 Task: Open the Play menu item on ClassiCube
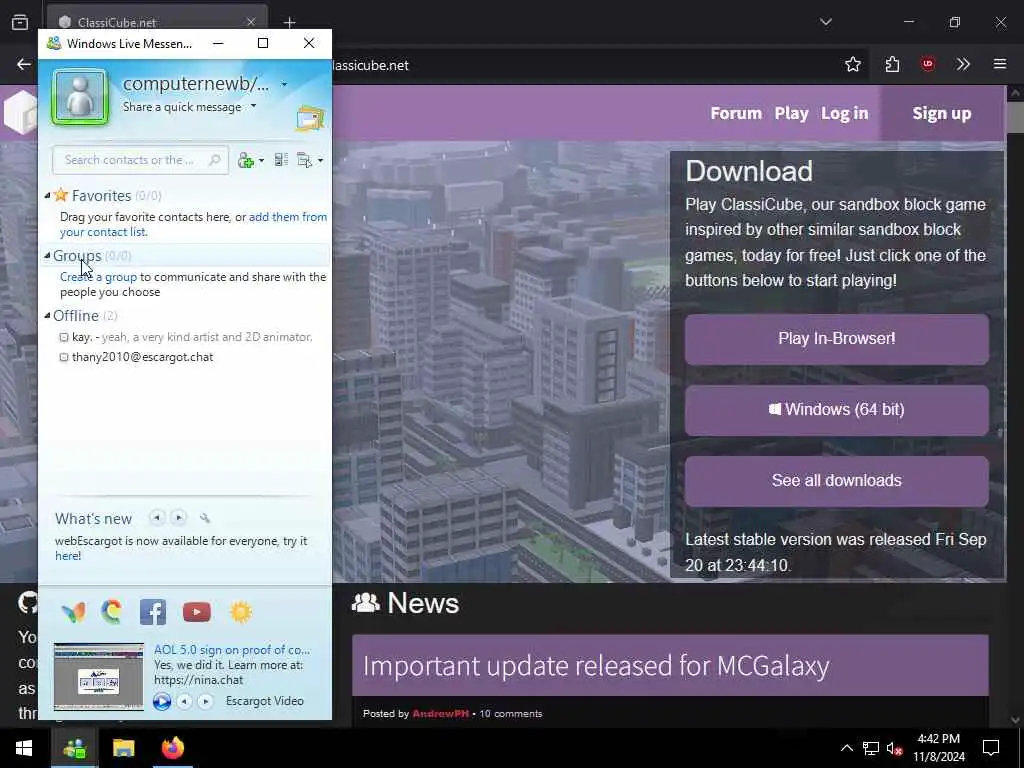[792, 113]
